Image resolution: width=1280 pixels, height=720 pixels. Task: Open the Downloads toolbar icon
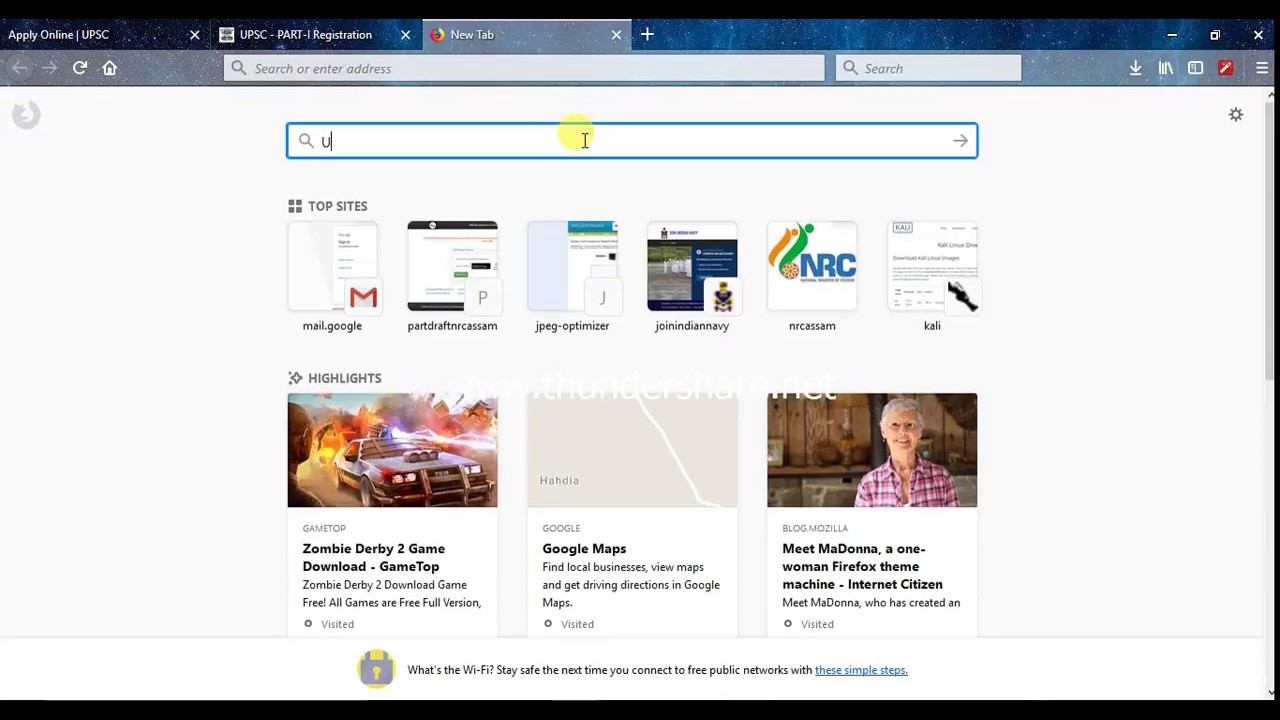click(x=1135, y=68)
